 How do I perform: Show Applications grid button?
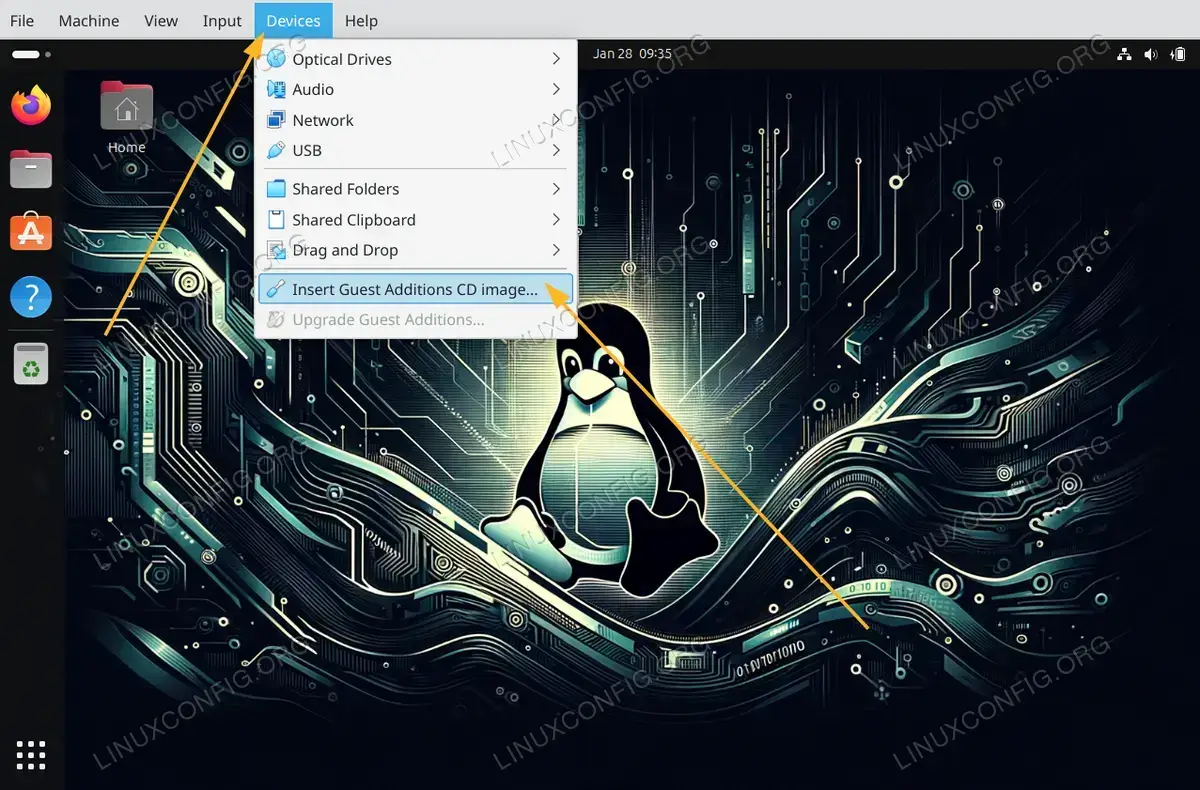click(x=31, y=755)
